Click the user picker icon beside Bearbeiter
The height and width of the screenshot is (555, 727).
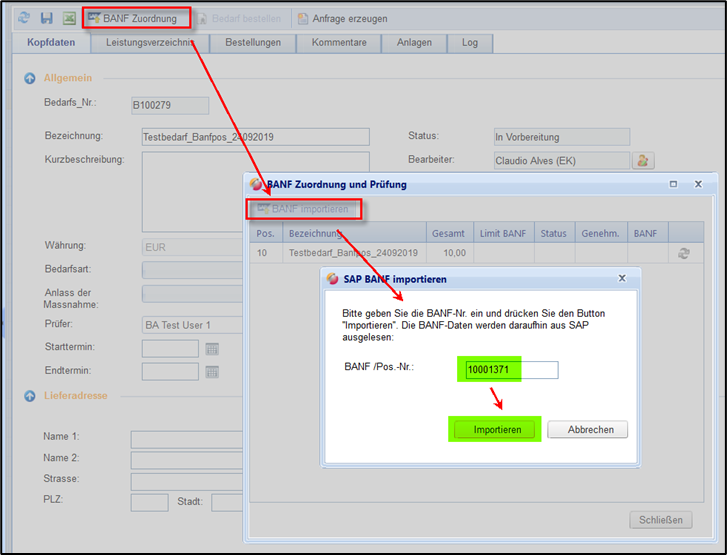[643, 160]
